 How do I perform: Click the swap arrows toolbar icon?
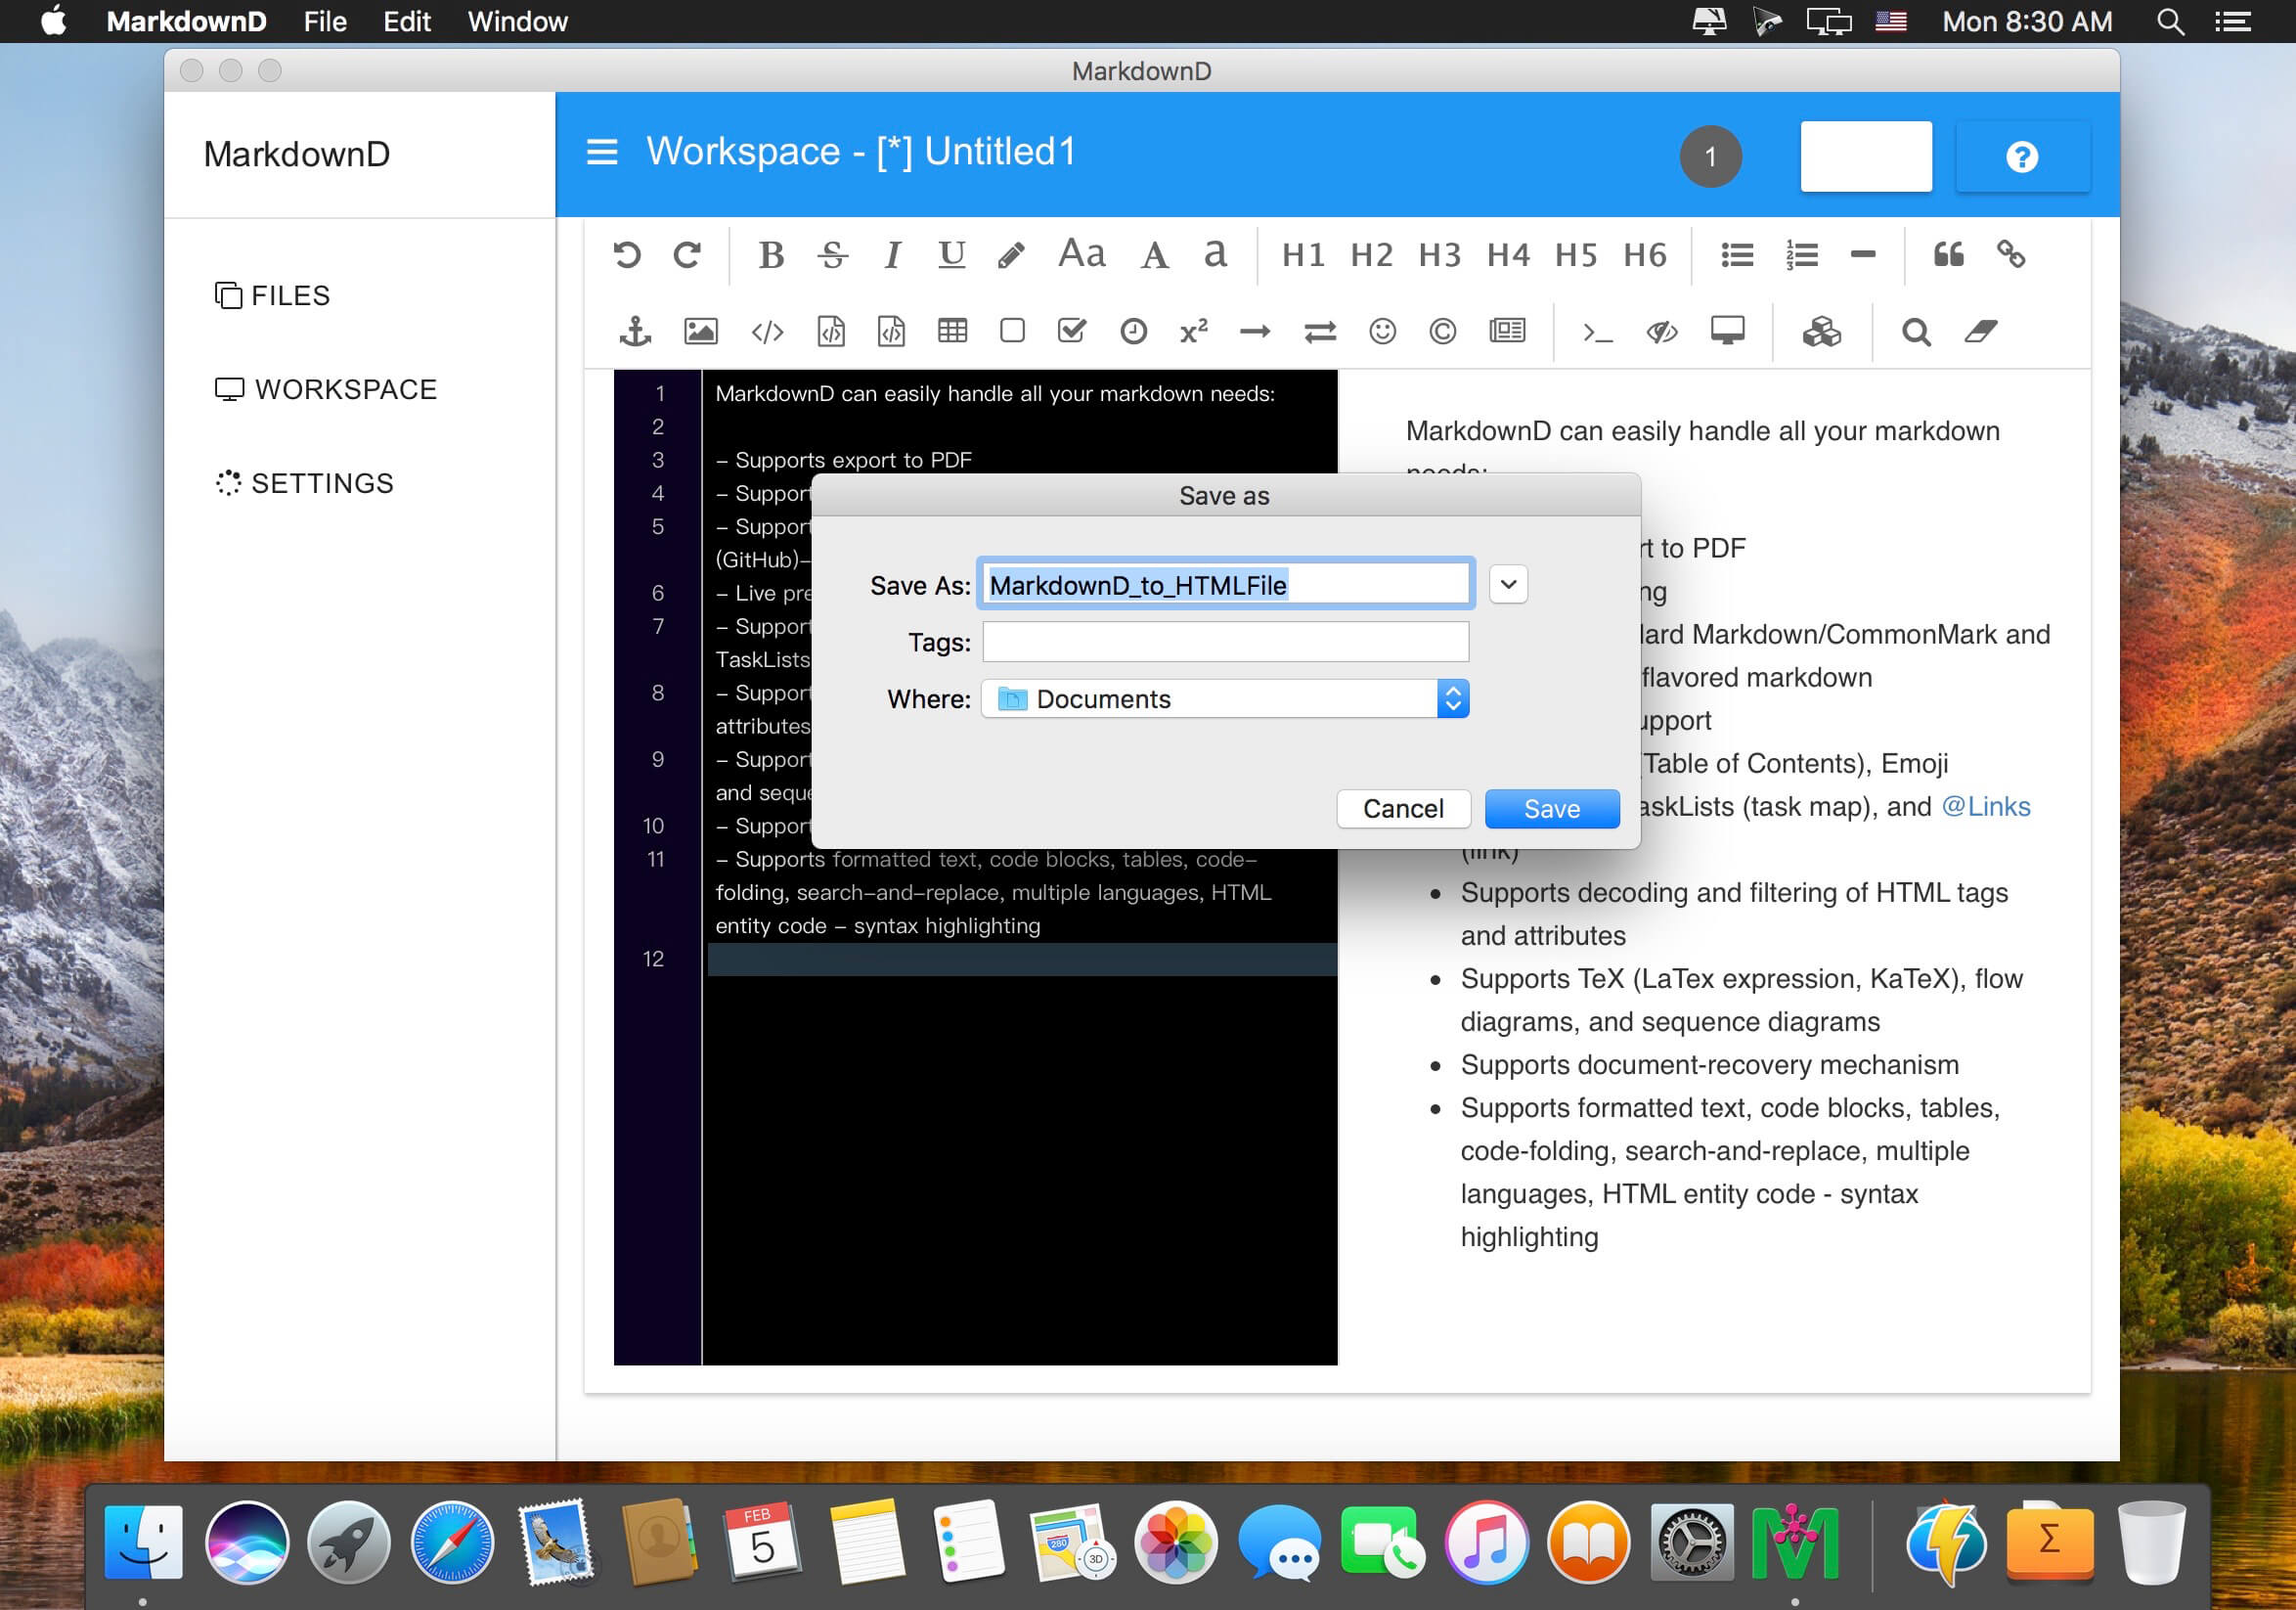[x=1320, y=331]
